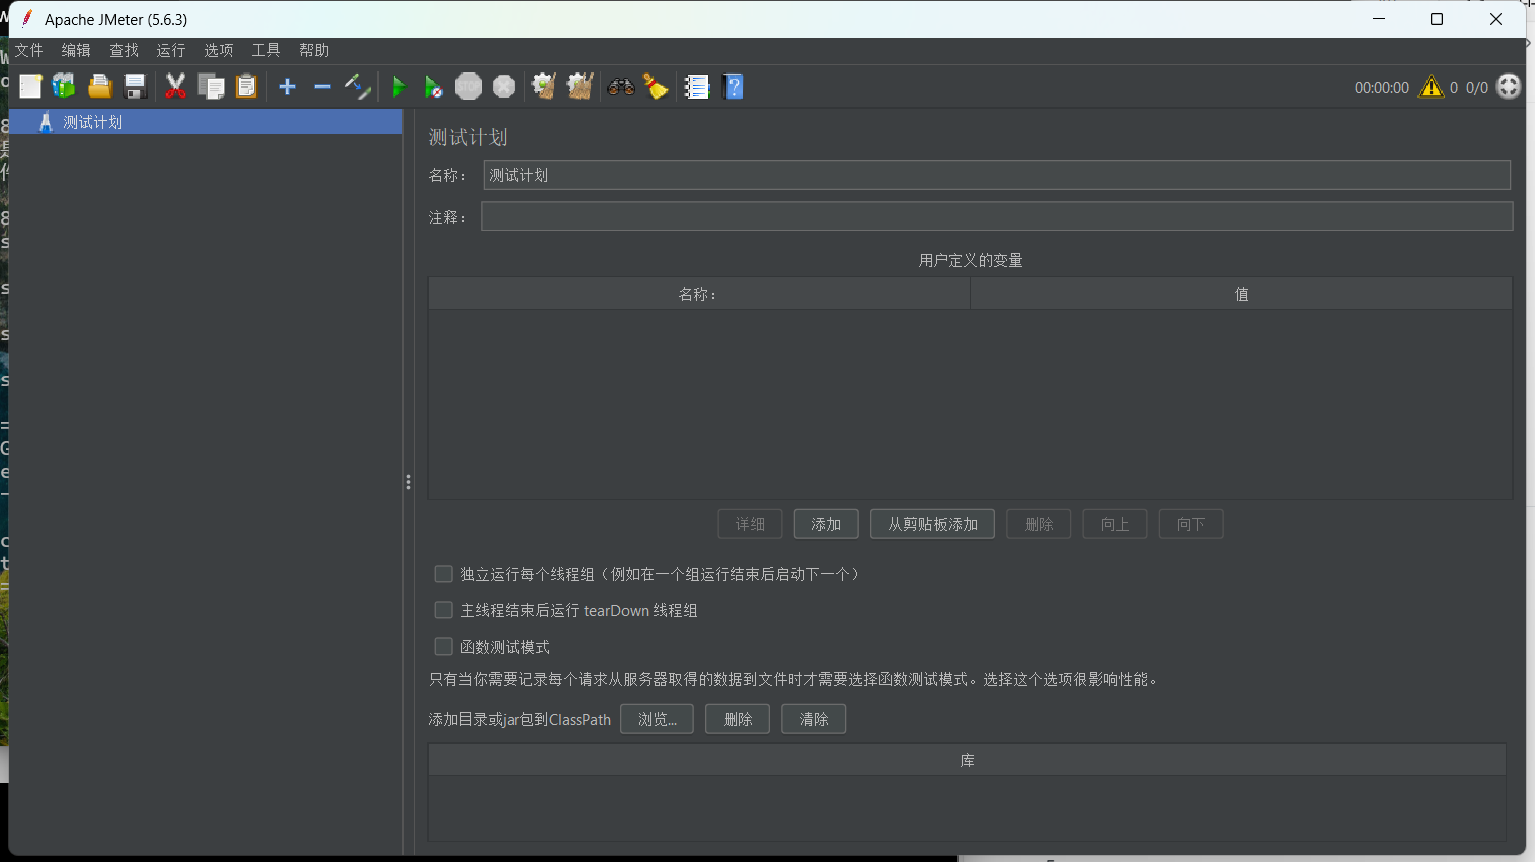
Task: Click 详细 button under variables table
Action: coord(750,524)
